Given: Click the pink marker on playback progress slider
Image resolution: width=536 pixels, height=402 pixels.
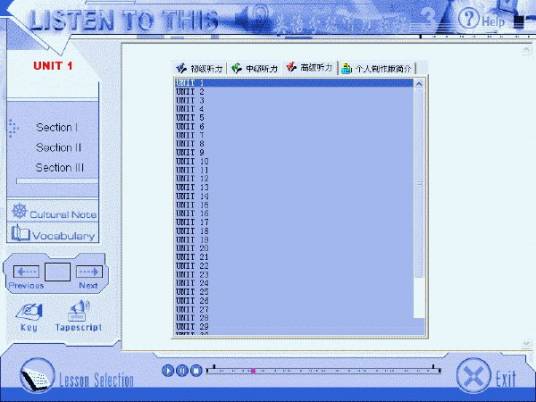Looking at the screenshot, I should [x=253, y=371].
